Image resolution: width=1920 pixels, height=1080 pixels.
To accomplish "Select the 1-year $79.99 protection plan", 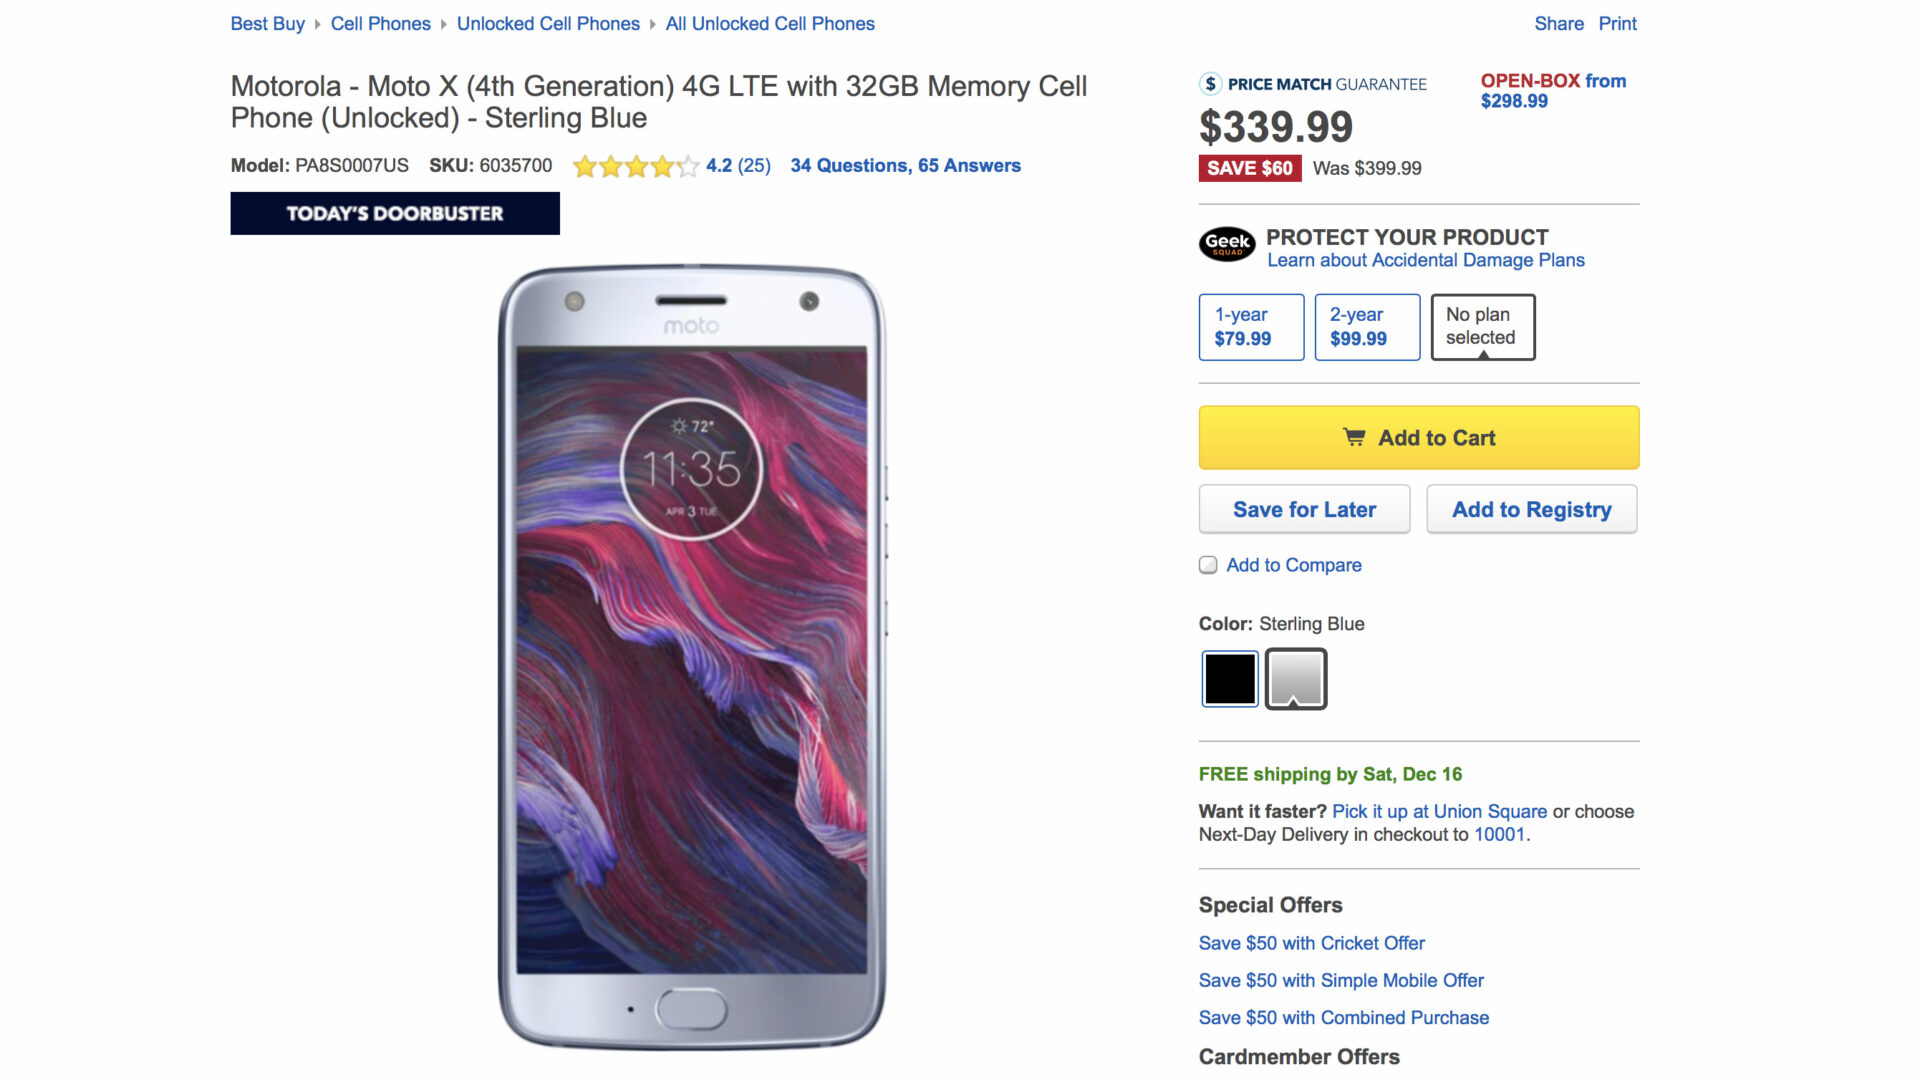I will (x=1250, y=326).
